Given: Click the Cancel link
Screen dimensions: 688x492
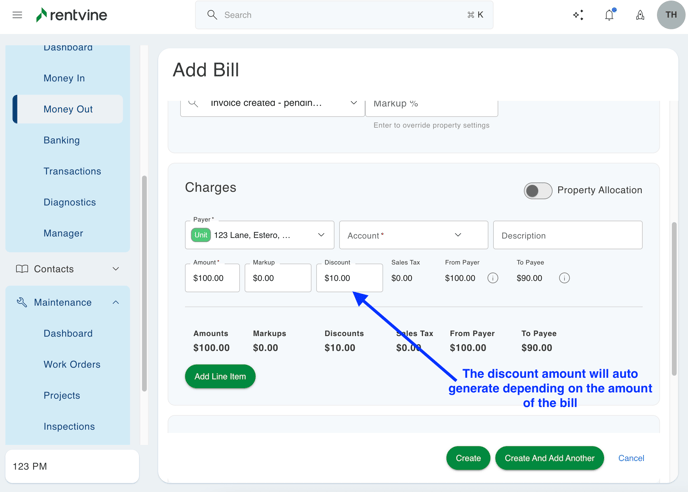Looking at the screenshot, I should pyautogui.click(x=631, y=458).
